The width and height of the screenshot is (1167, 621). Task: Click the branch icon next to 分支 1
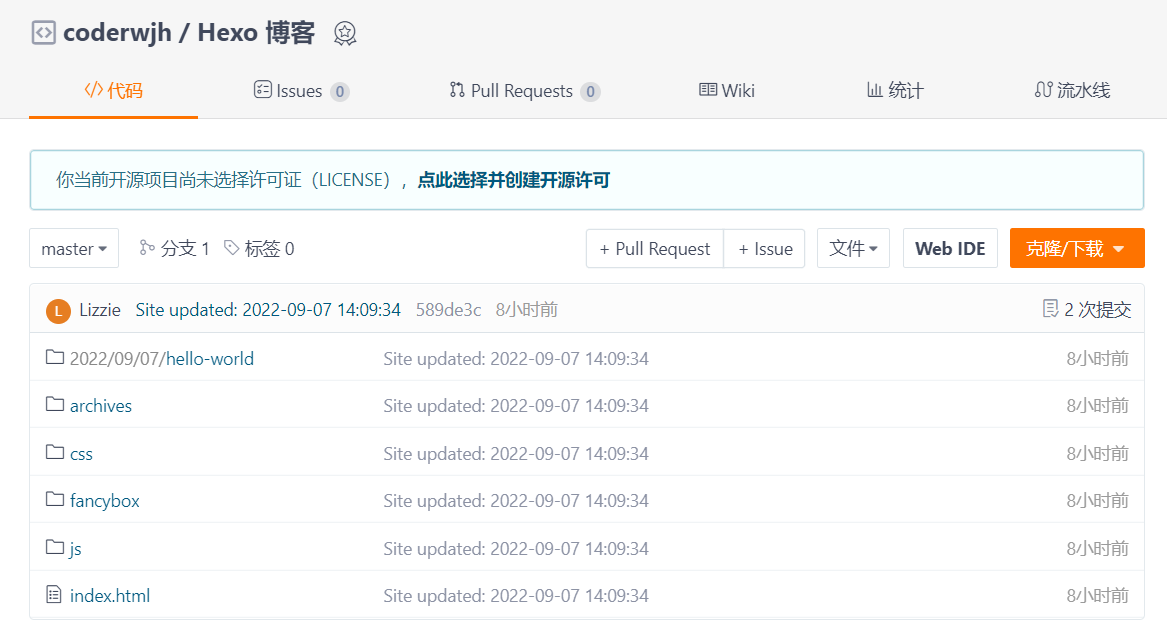[x=147, y=248]
